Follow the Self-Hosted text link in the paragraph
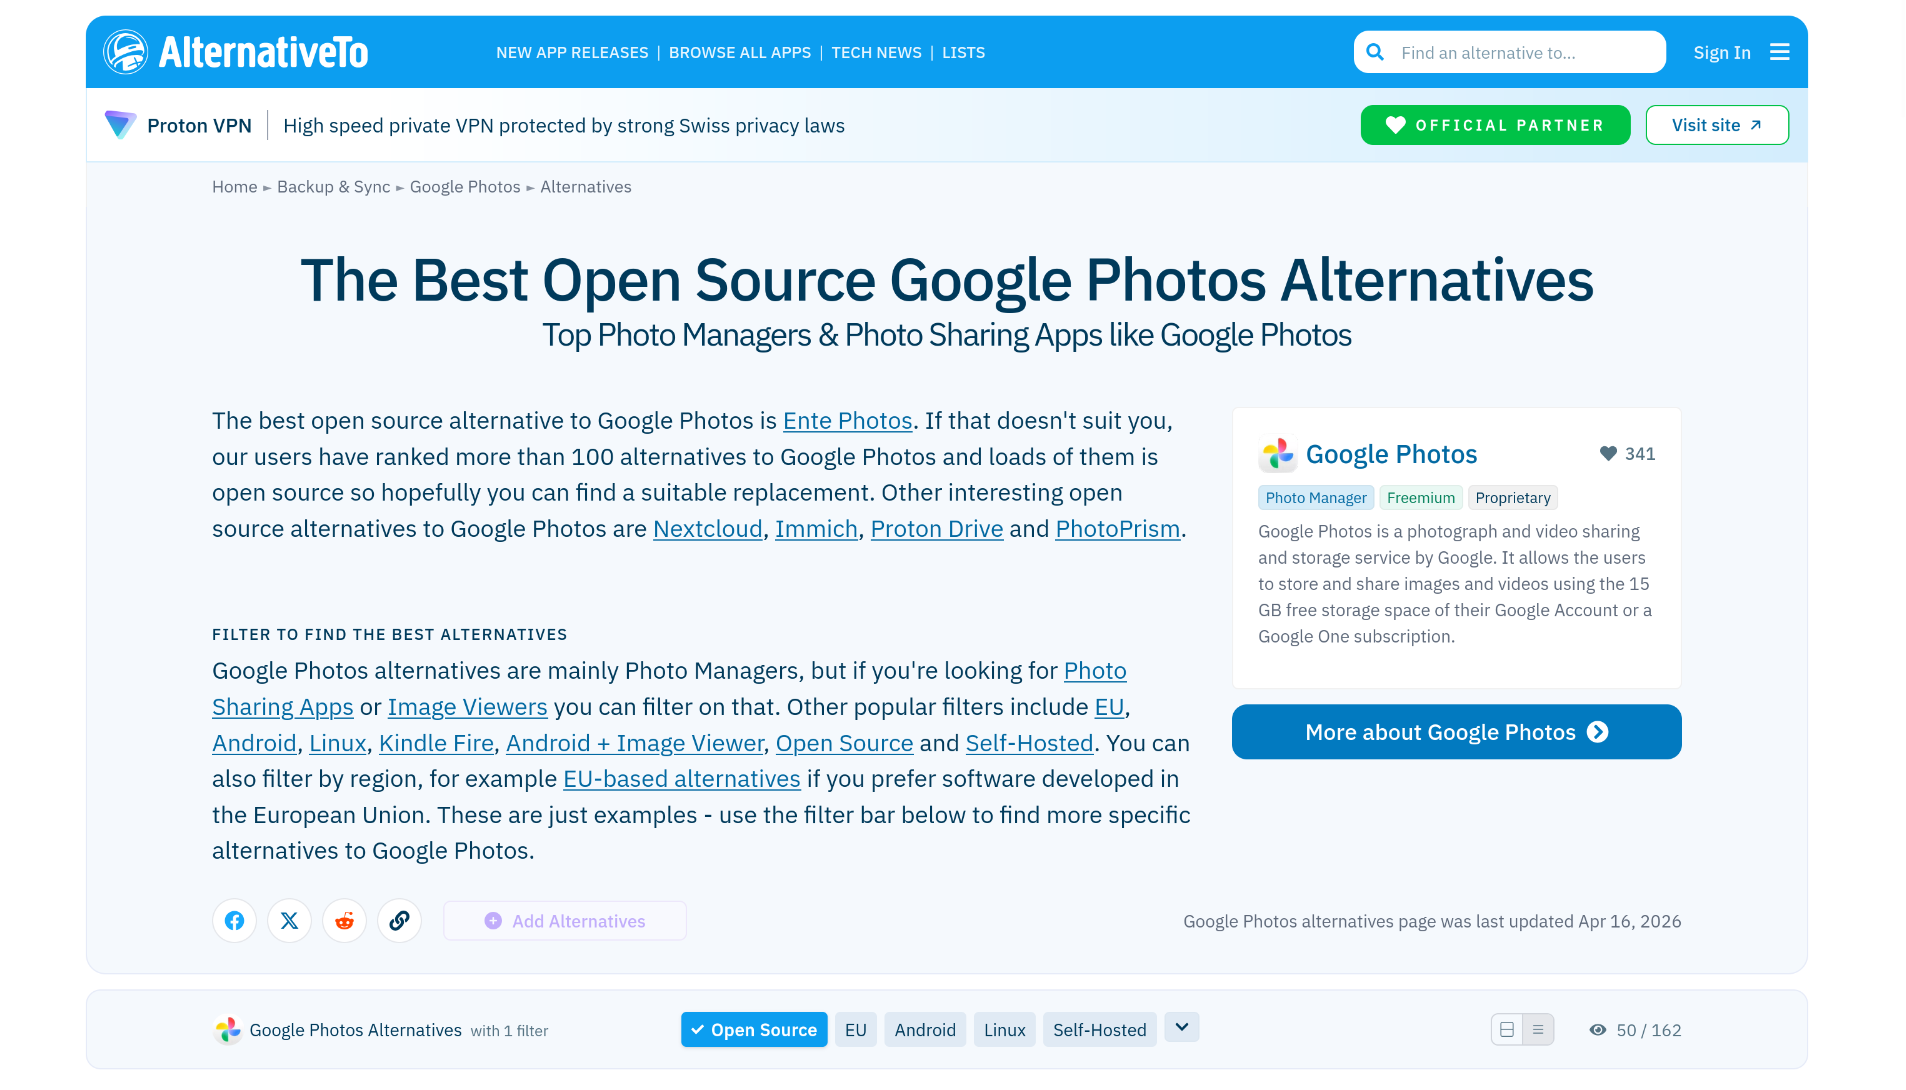Screen dimensions: 1906x1090 1030,744
